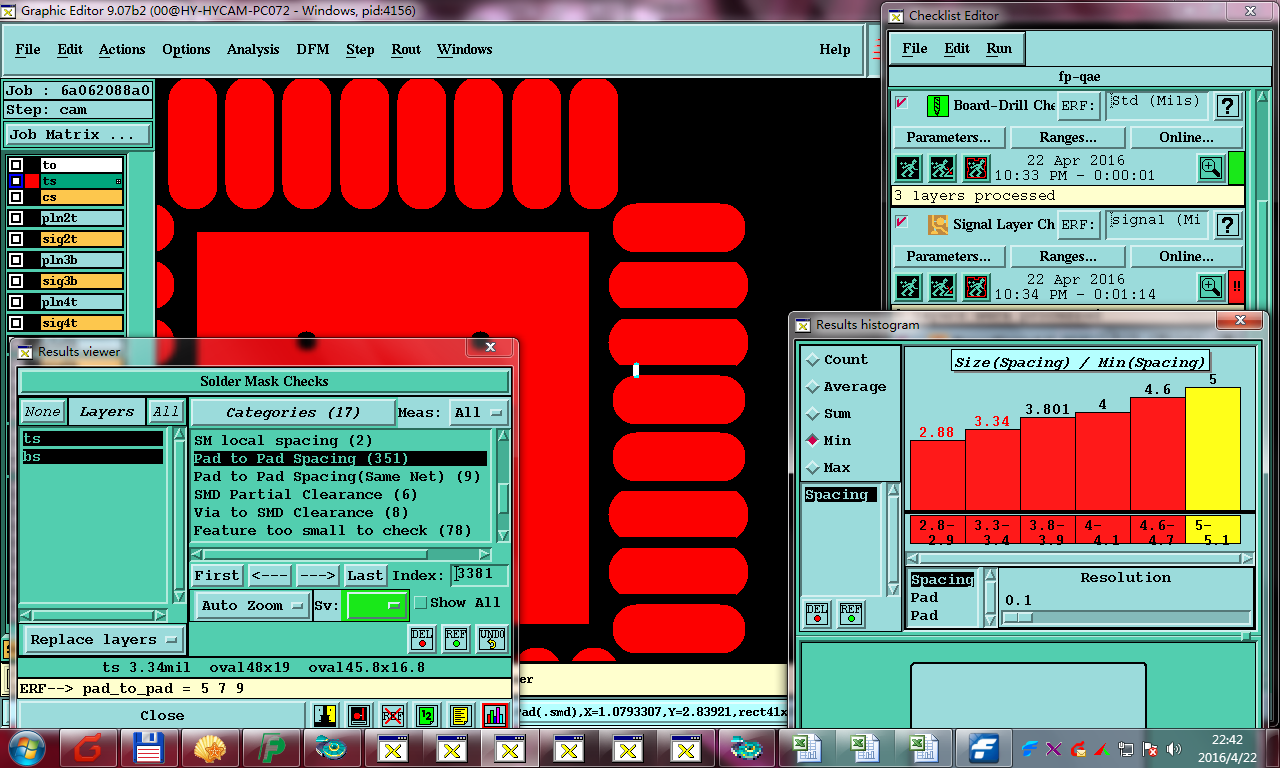Select the Count radio option

[813, 360]
